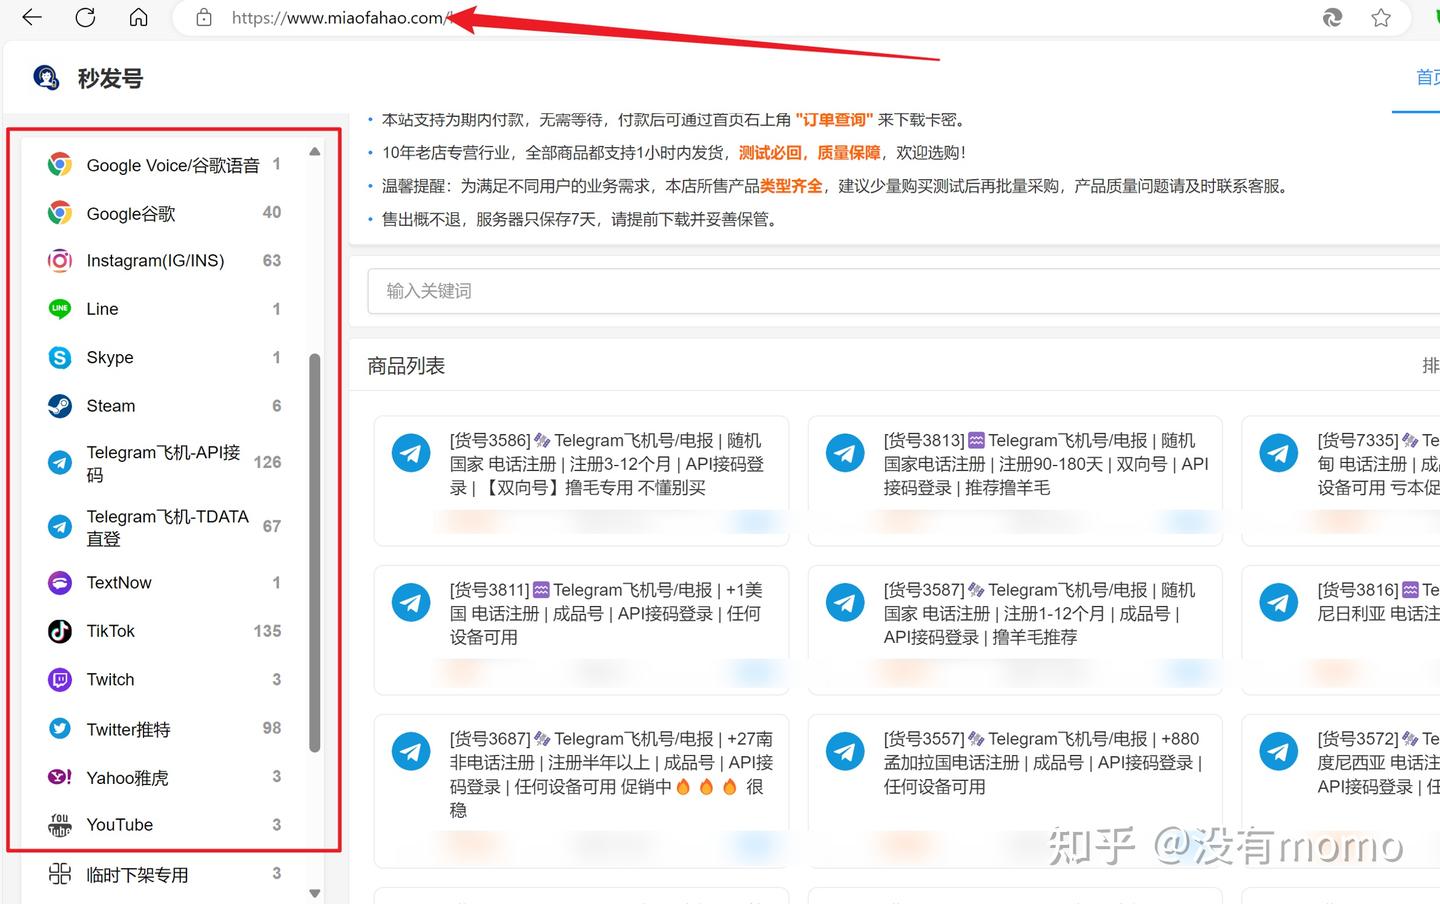This screenshot has width=1440, height=904.
Task: Select the YouTube category icon
Action: [x=59, y=824]
